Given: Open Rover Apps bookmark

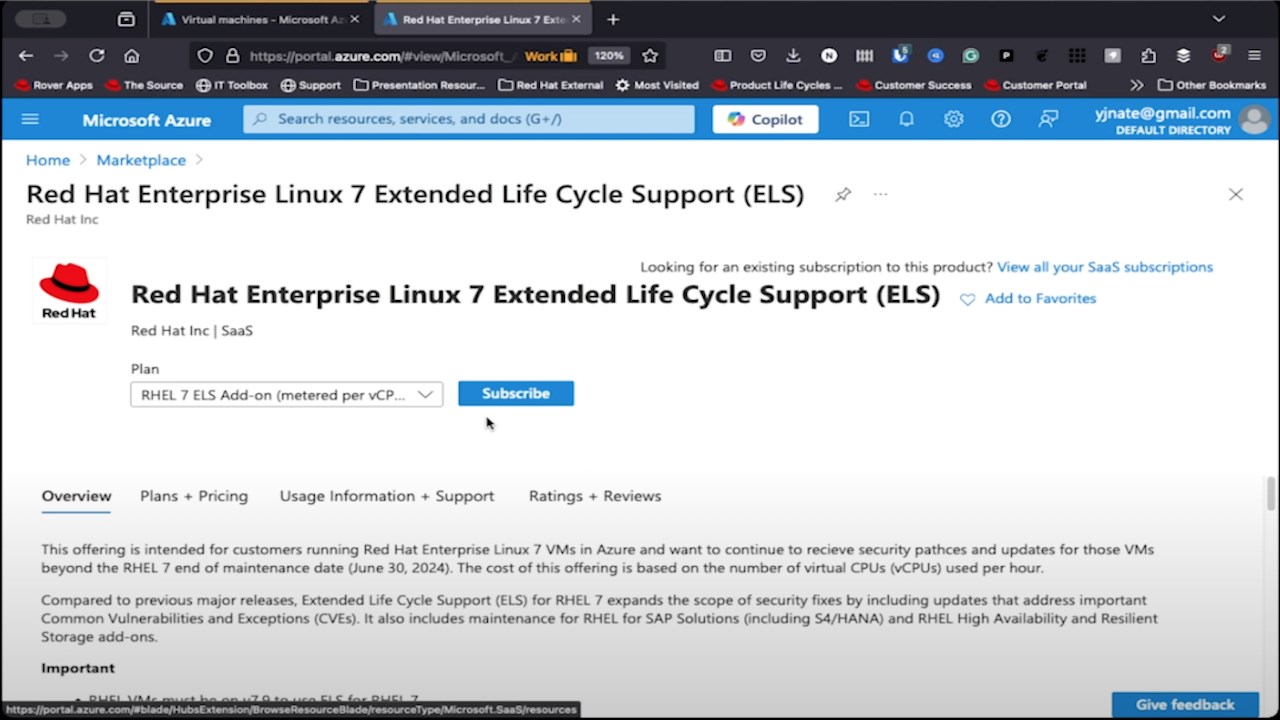Looking at the screenshot, I should [54, 85].
